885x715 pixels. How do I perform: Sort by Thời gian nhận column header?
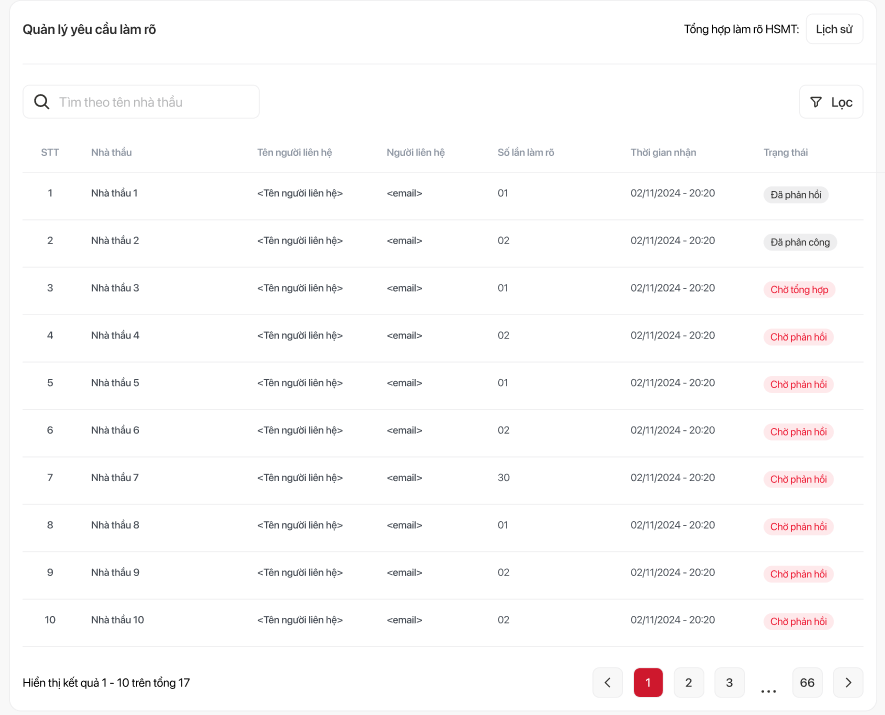click(663, 152)
